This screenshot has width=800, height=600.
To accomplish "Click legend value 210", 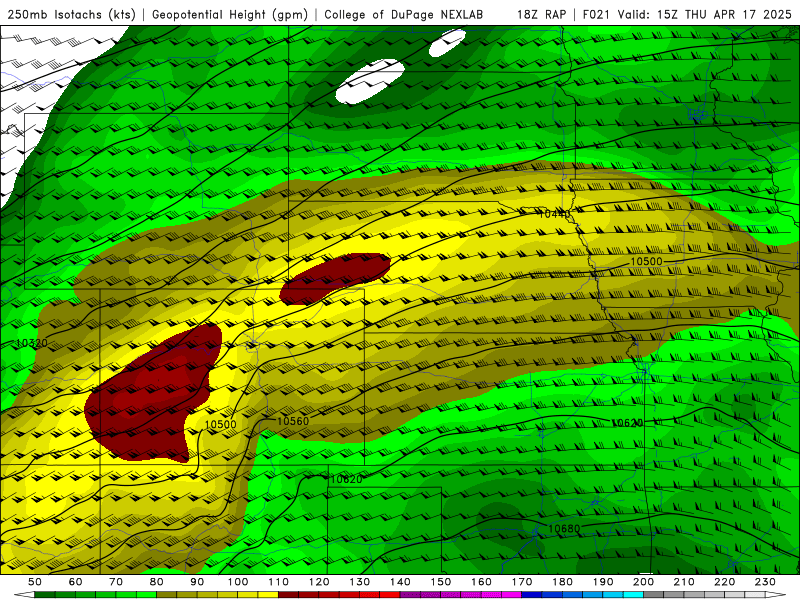I will click(x=684, y=582).
